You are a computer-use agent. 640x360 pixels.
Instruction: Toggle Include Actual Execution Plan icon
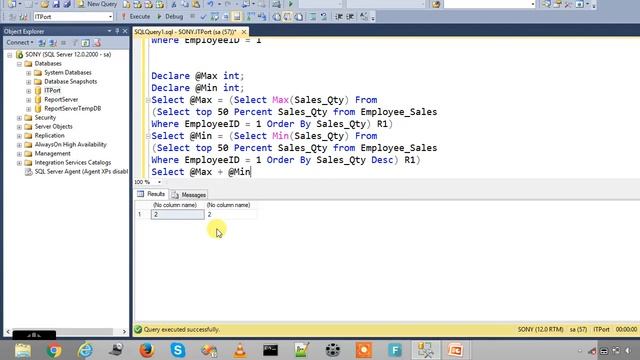click(250, 17)
